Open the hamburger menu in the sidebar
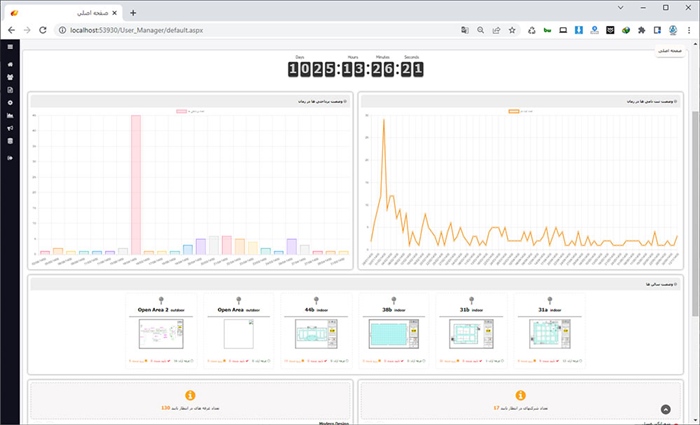Image resolution: width=700 pixels, height=425 pixels. pos(10,47)
